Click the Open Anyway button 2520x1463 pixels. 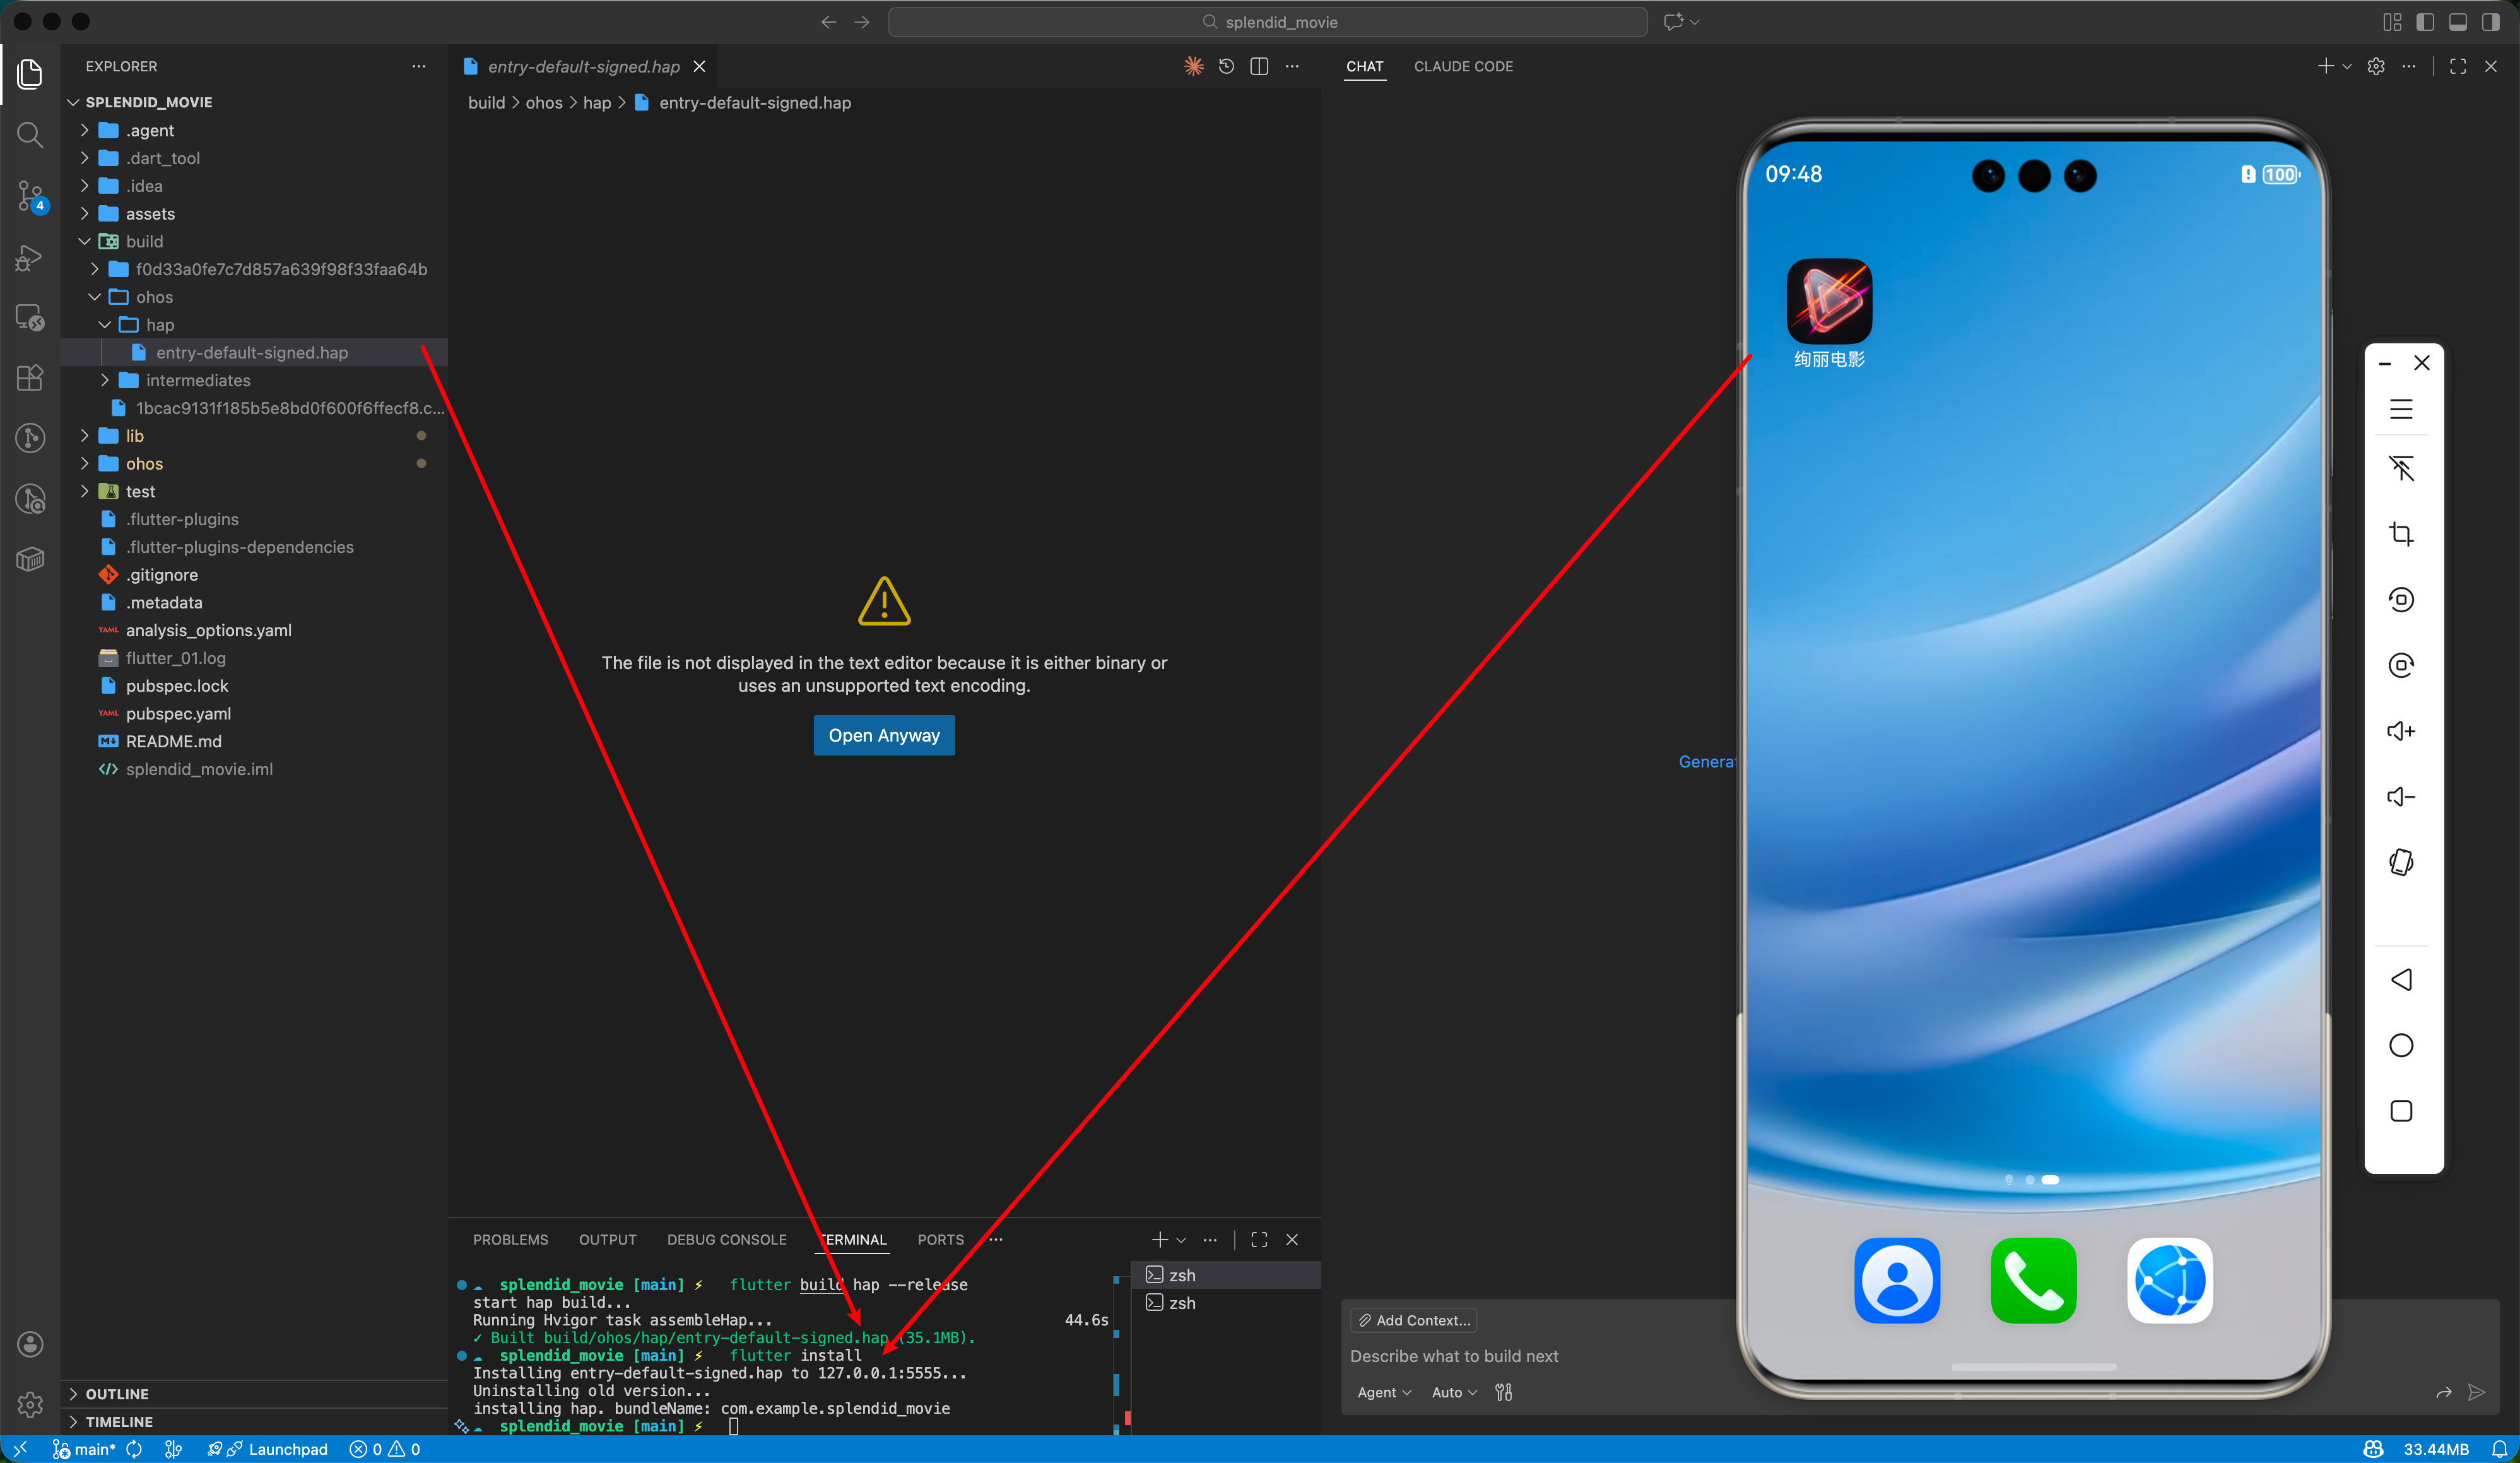click(x=883, y=735)
